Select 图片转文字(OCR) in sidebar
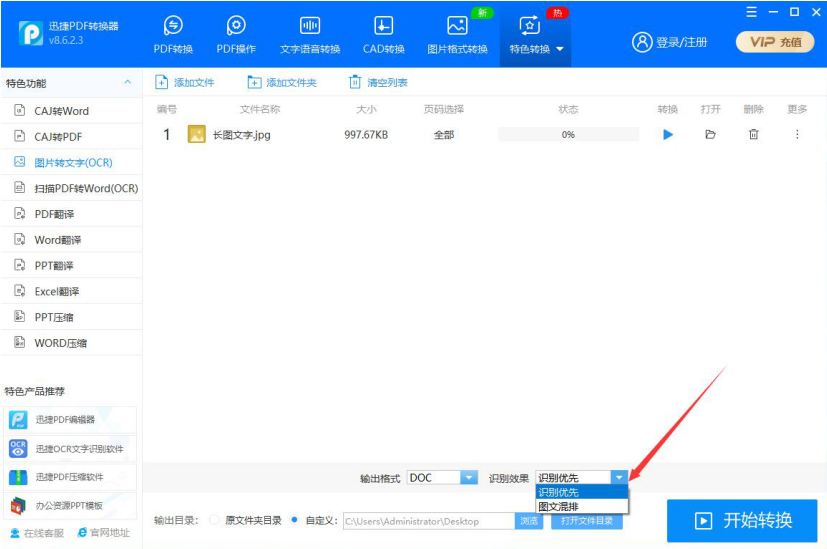Image resolution: width=827 pixels, height=549 pixels. (x=72, y=162)
